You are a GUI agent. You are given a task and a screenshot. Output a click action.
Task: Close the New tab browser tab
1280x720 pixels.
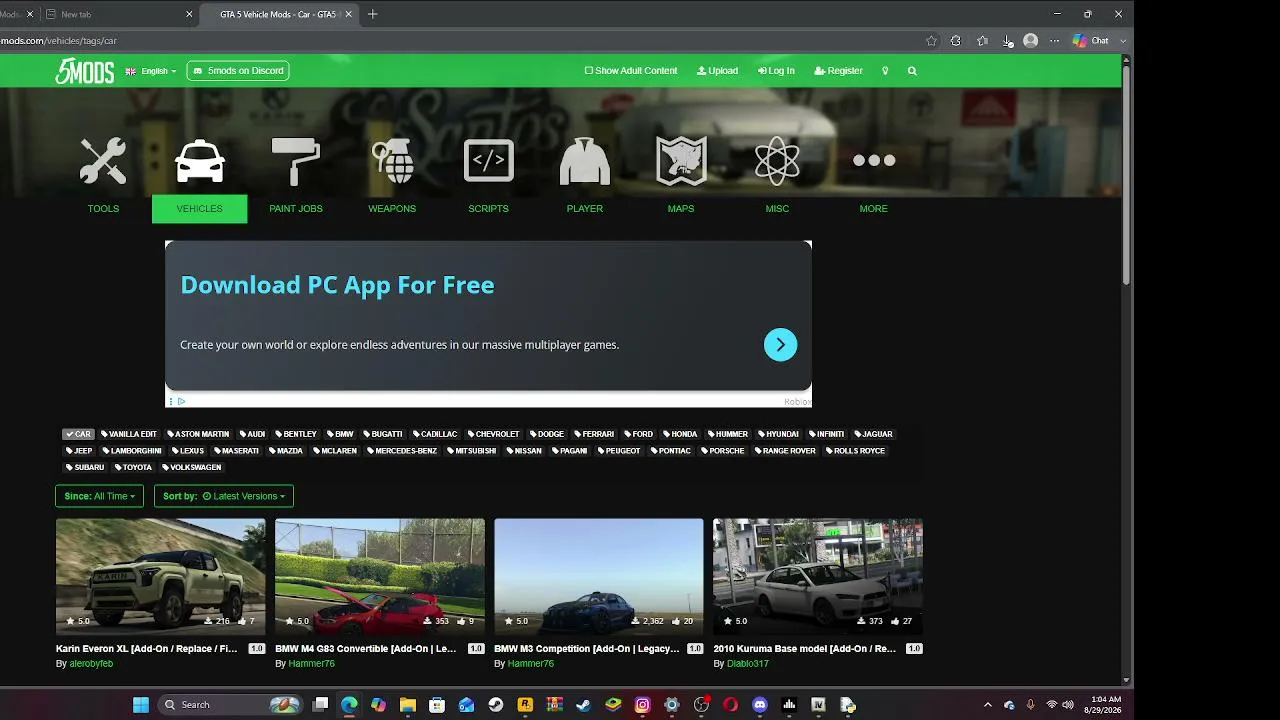[189, 14]
